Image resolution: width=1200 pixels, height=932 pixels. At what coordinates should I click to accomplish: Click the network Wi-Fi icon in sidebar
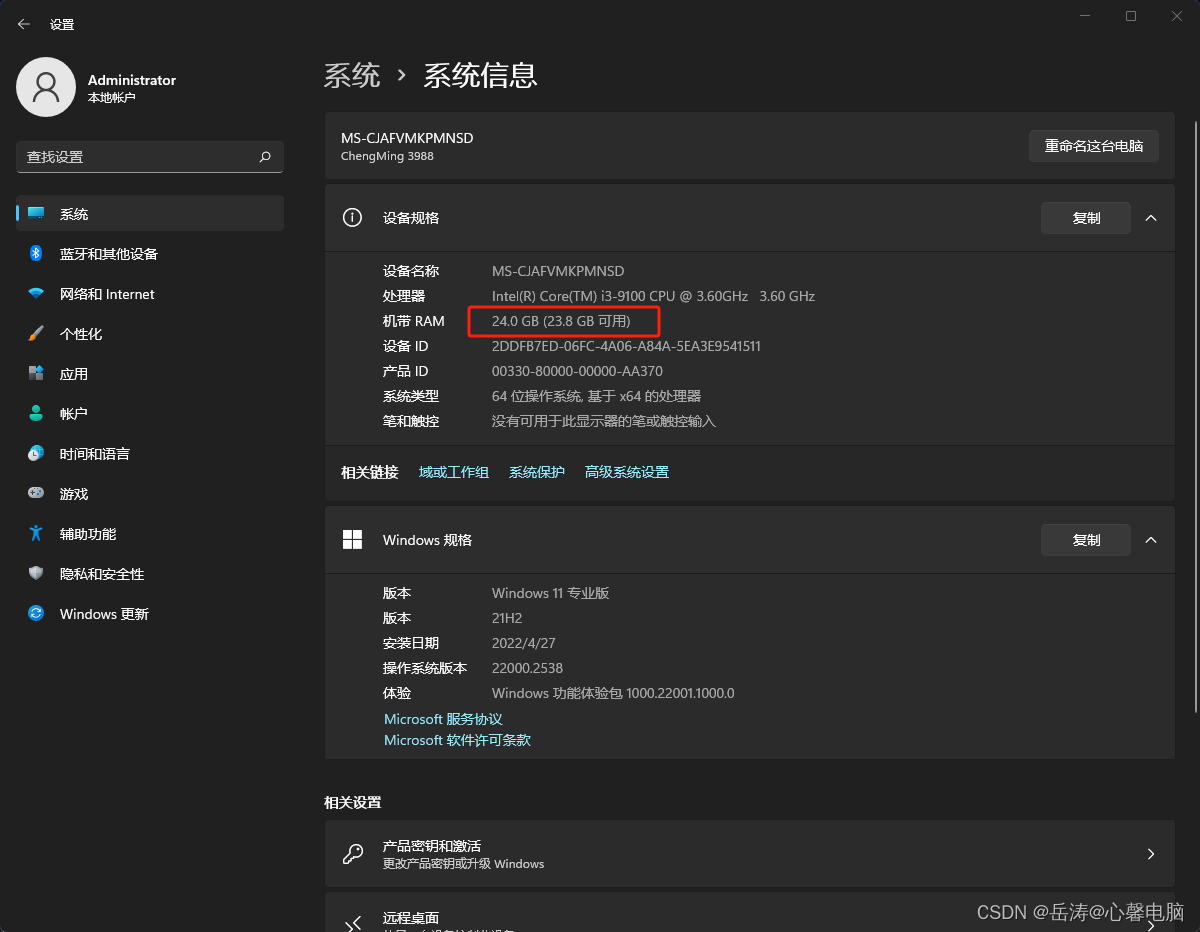(36, 294)
